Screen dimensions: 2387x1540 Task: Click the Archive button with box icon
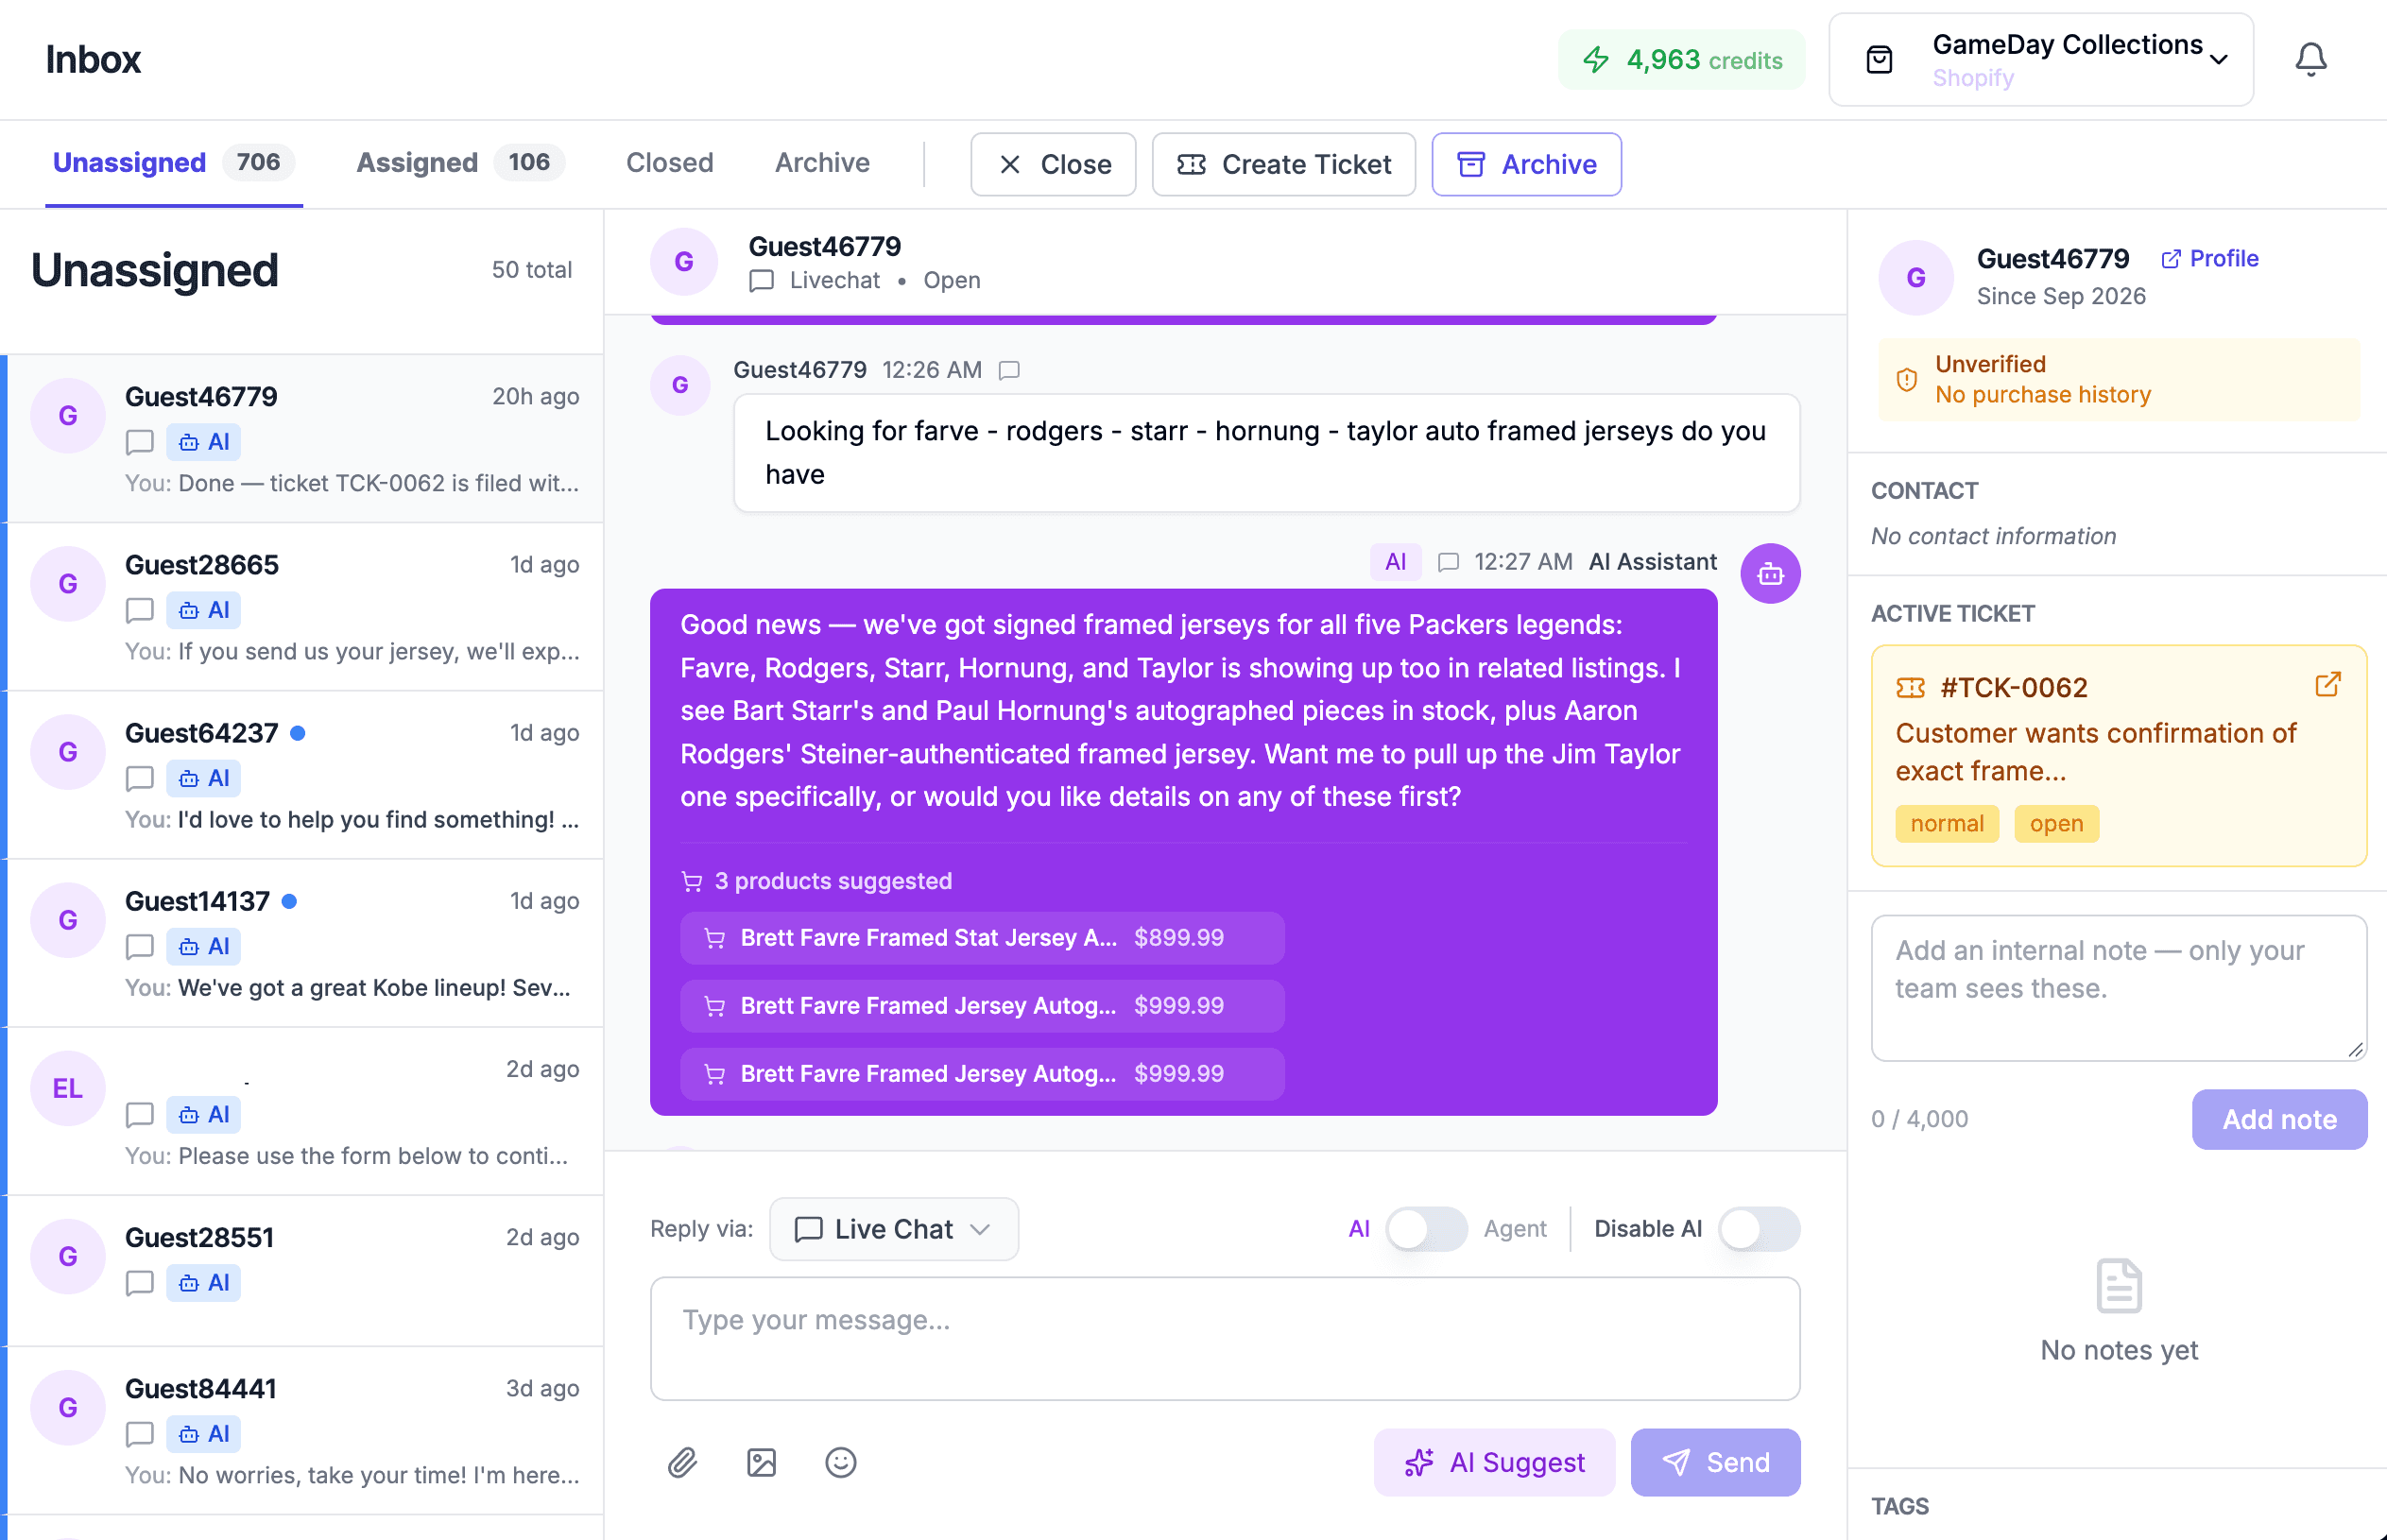(1526, 164)
